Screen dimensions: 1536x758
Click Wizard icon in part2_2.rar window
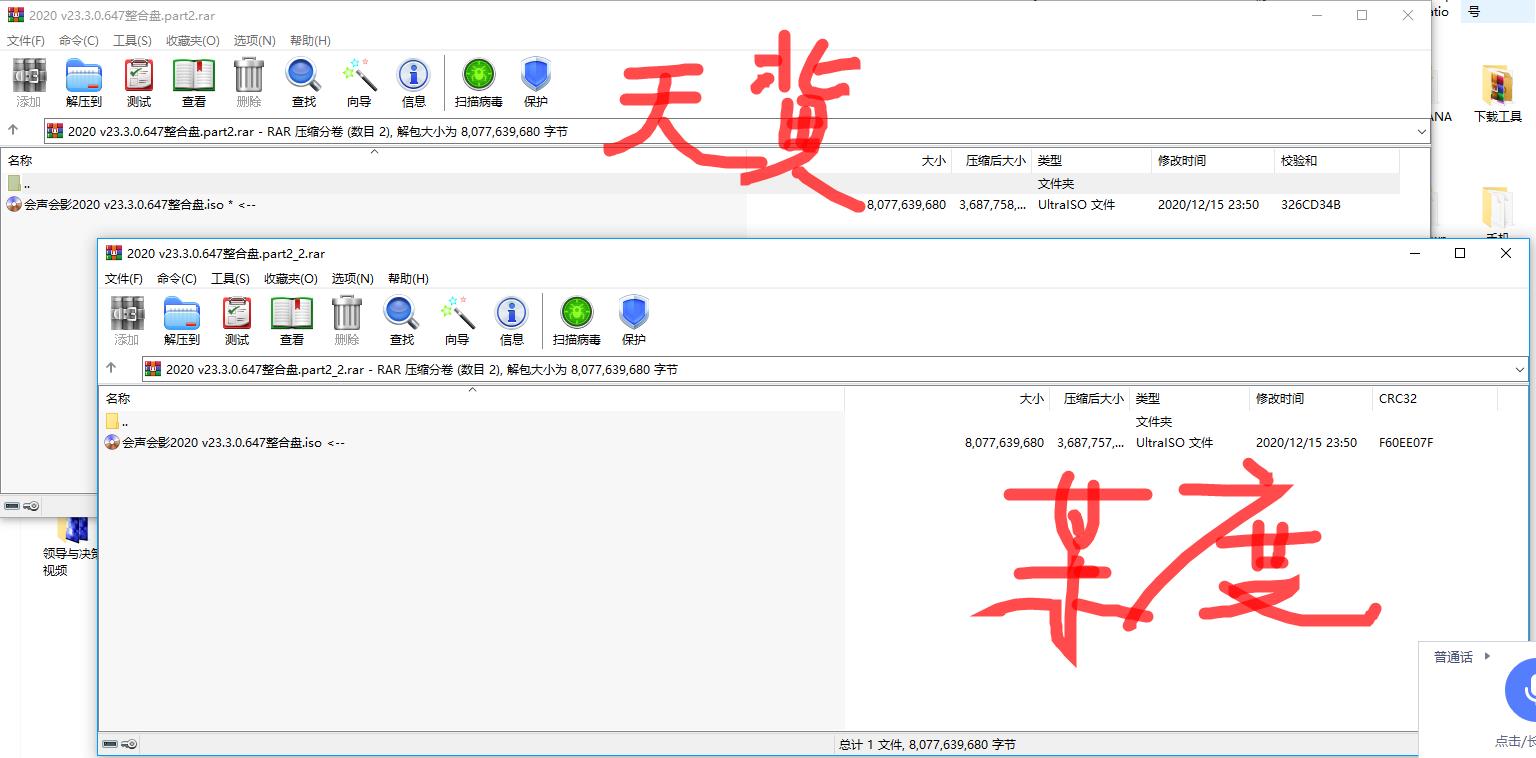[x=457, y=321]
